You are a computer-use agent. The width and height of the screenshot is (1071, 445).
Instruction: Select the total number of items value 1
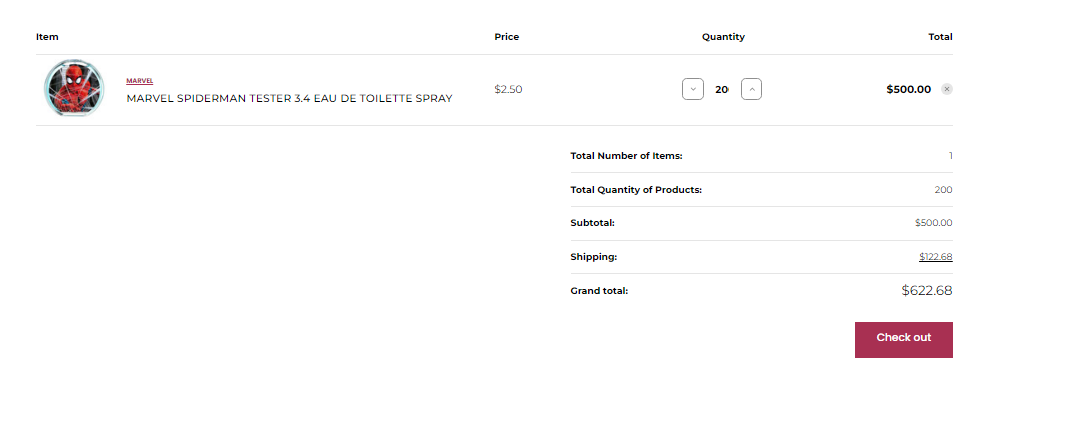(x=950, y=156)
